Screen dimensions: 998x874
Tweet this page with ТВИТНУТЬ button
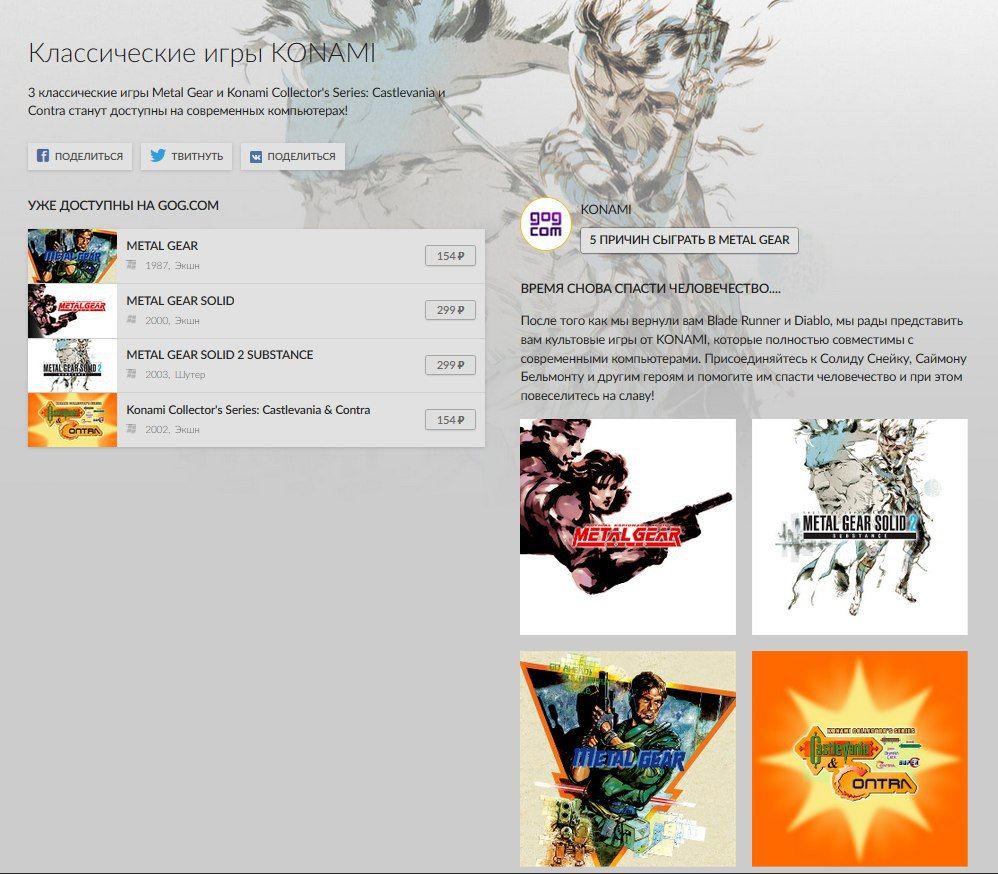click(x=186, y=156)
